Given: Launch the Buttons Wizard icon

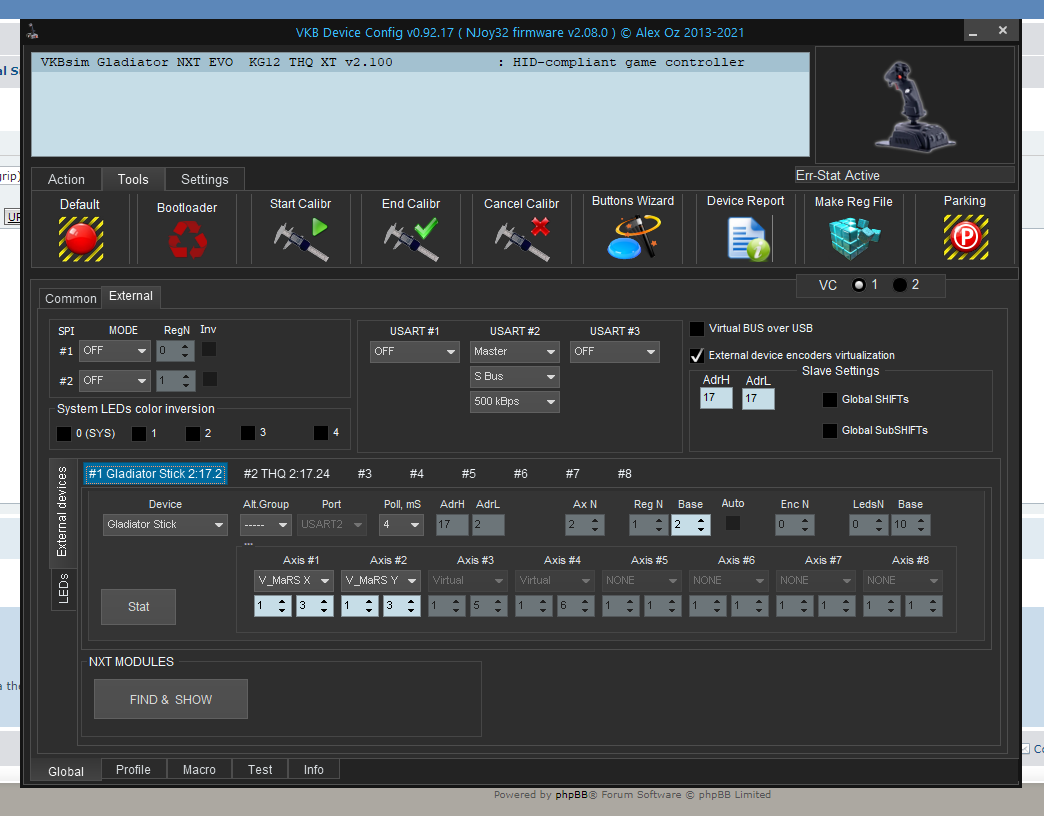Looking at the screenshot, I should (x=633, y=238).
